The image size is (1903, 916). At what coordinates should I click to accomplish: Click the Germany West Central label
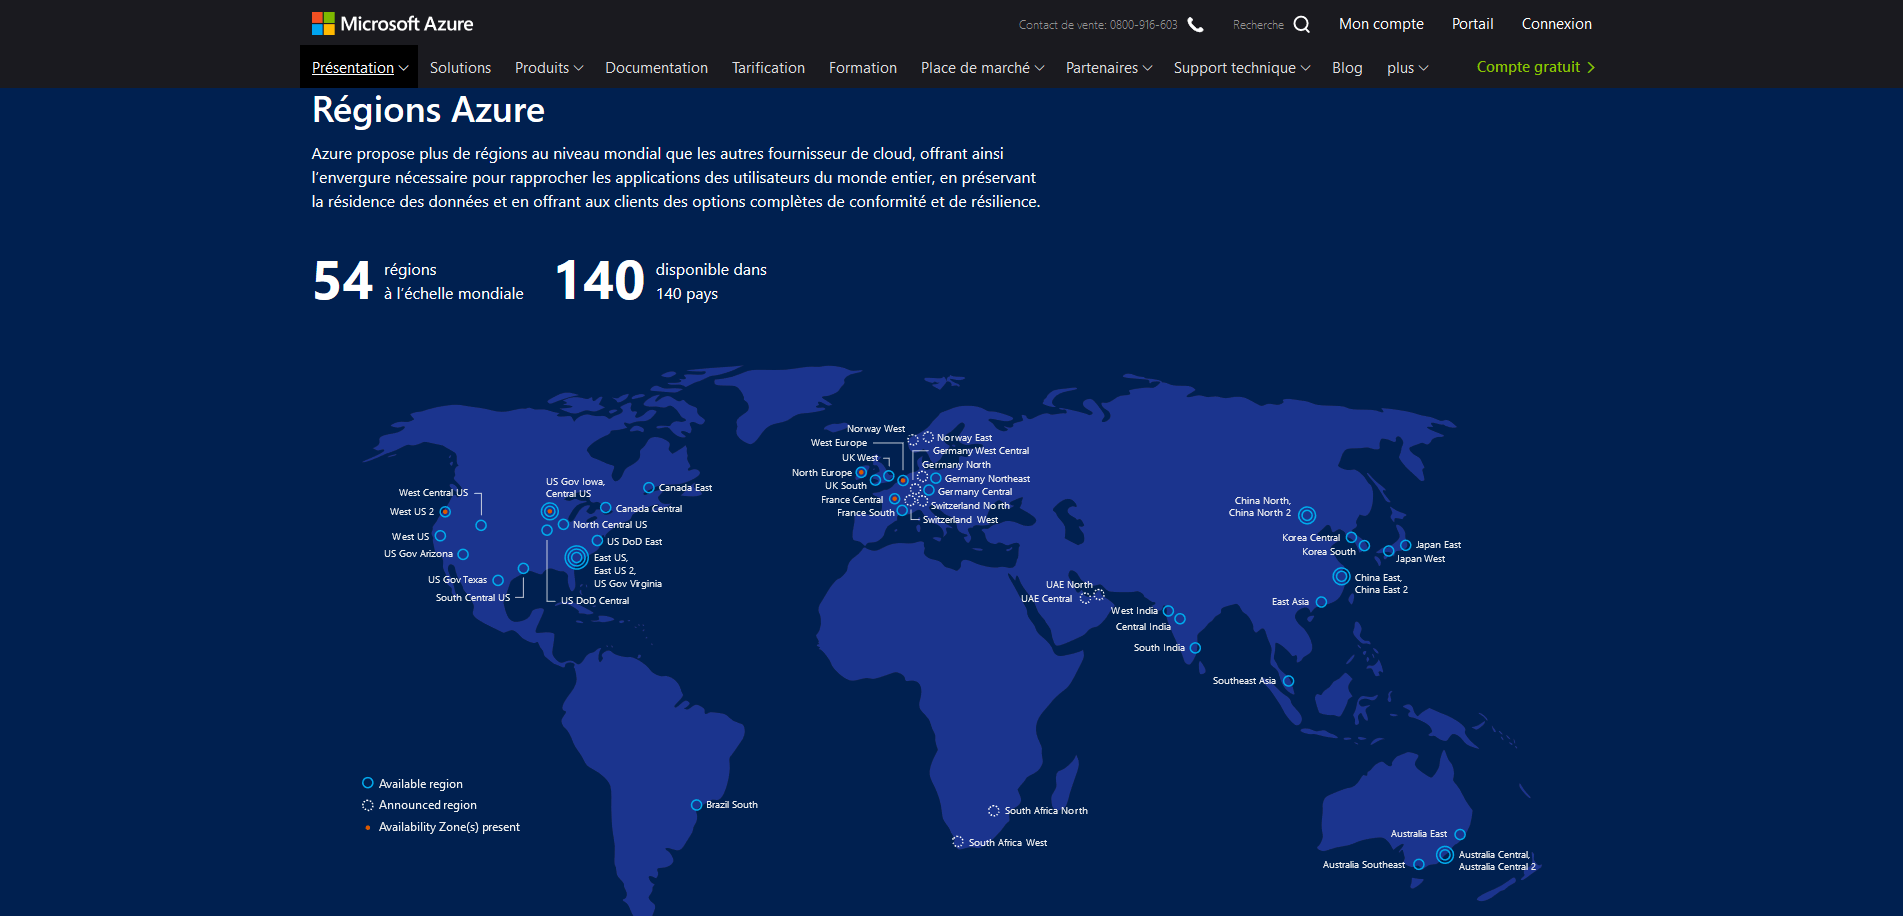coord(981,451)
